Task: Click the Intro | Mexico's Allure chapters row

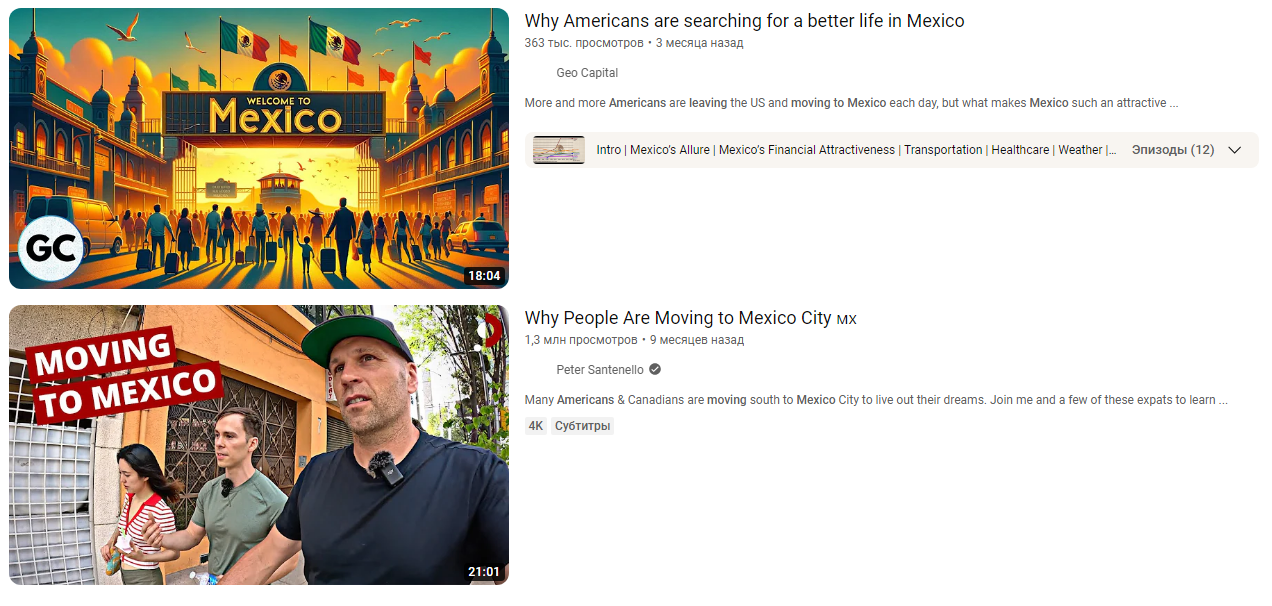Action: tap(892, 150)
